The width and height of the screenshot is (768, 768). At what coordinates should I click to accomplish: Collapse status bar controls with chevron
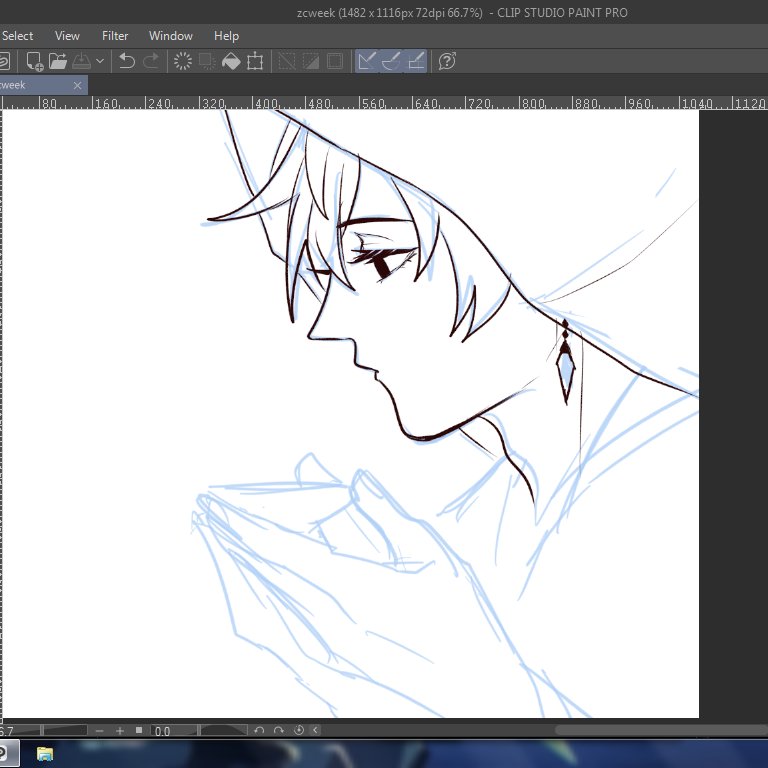click(315, 730)
